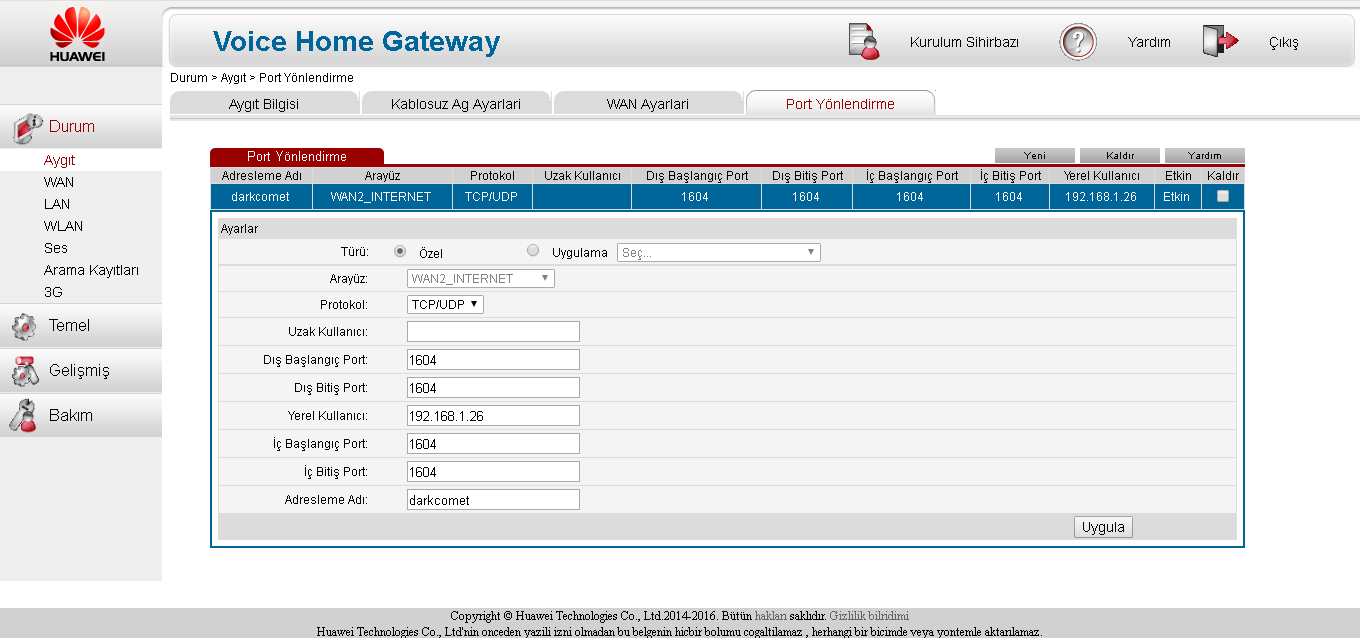1360x638 pixels.
Task: Click the Kaldır button above table
Action: pos(1120,156)
